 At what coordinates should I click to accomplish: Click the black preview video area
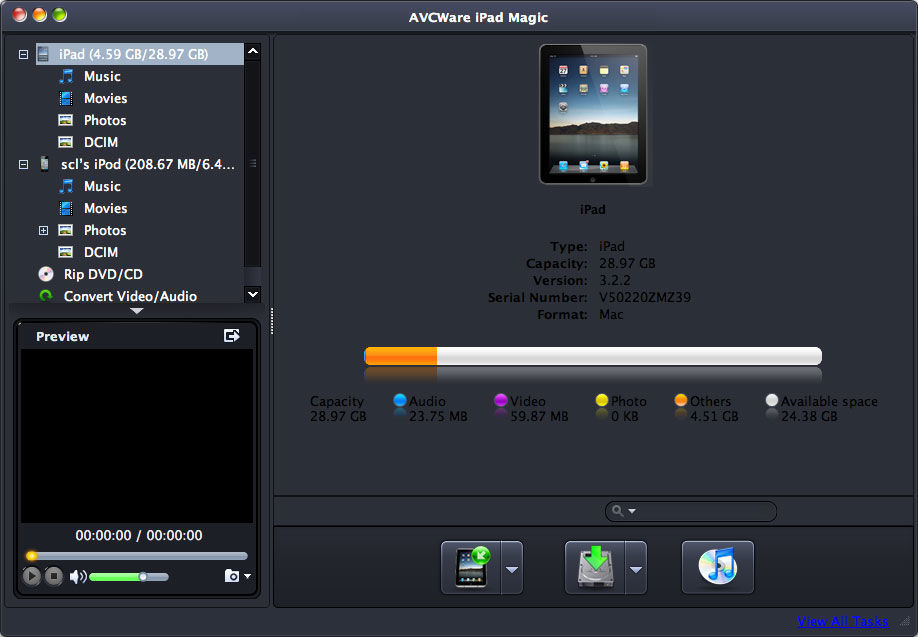137,436
